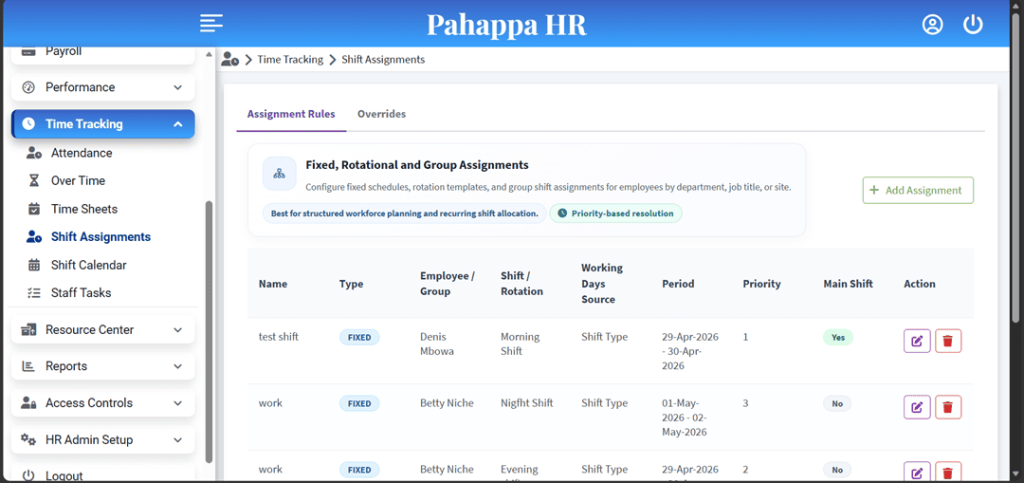Click the power icon in header
The width and height of the screenshot is (1024, 483).
tap(972, 25)
